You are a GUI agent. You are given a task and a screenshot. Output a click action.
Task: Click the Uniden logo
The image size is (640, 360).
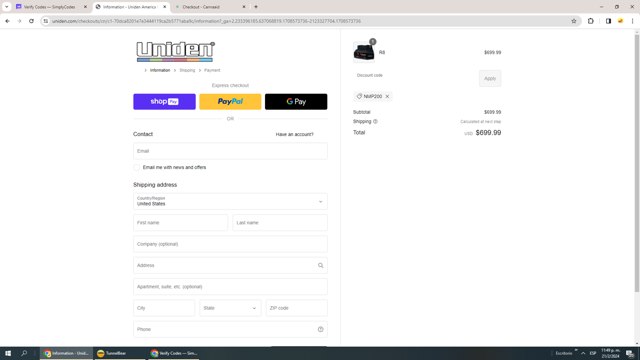coord(175,51)
